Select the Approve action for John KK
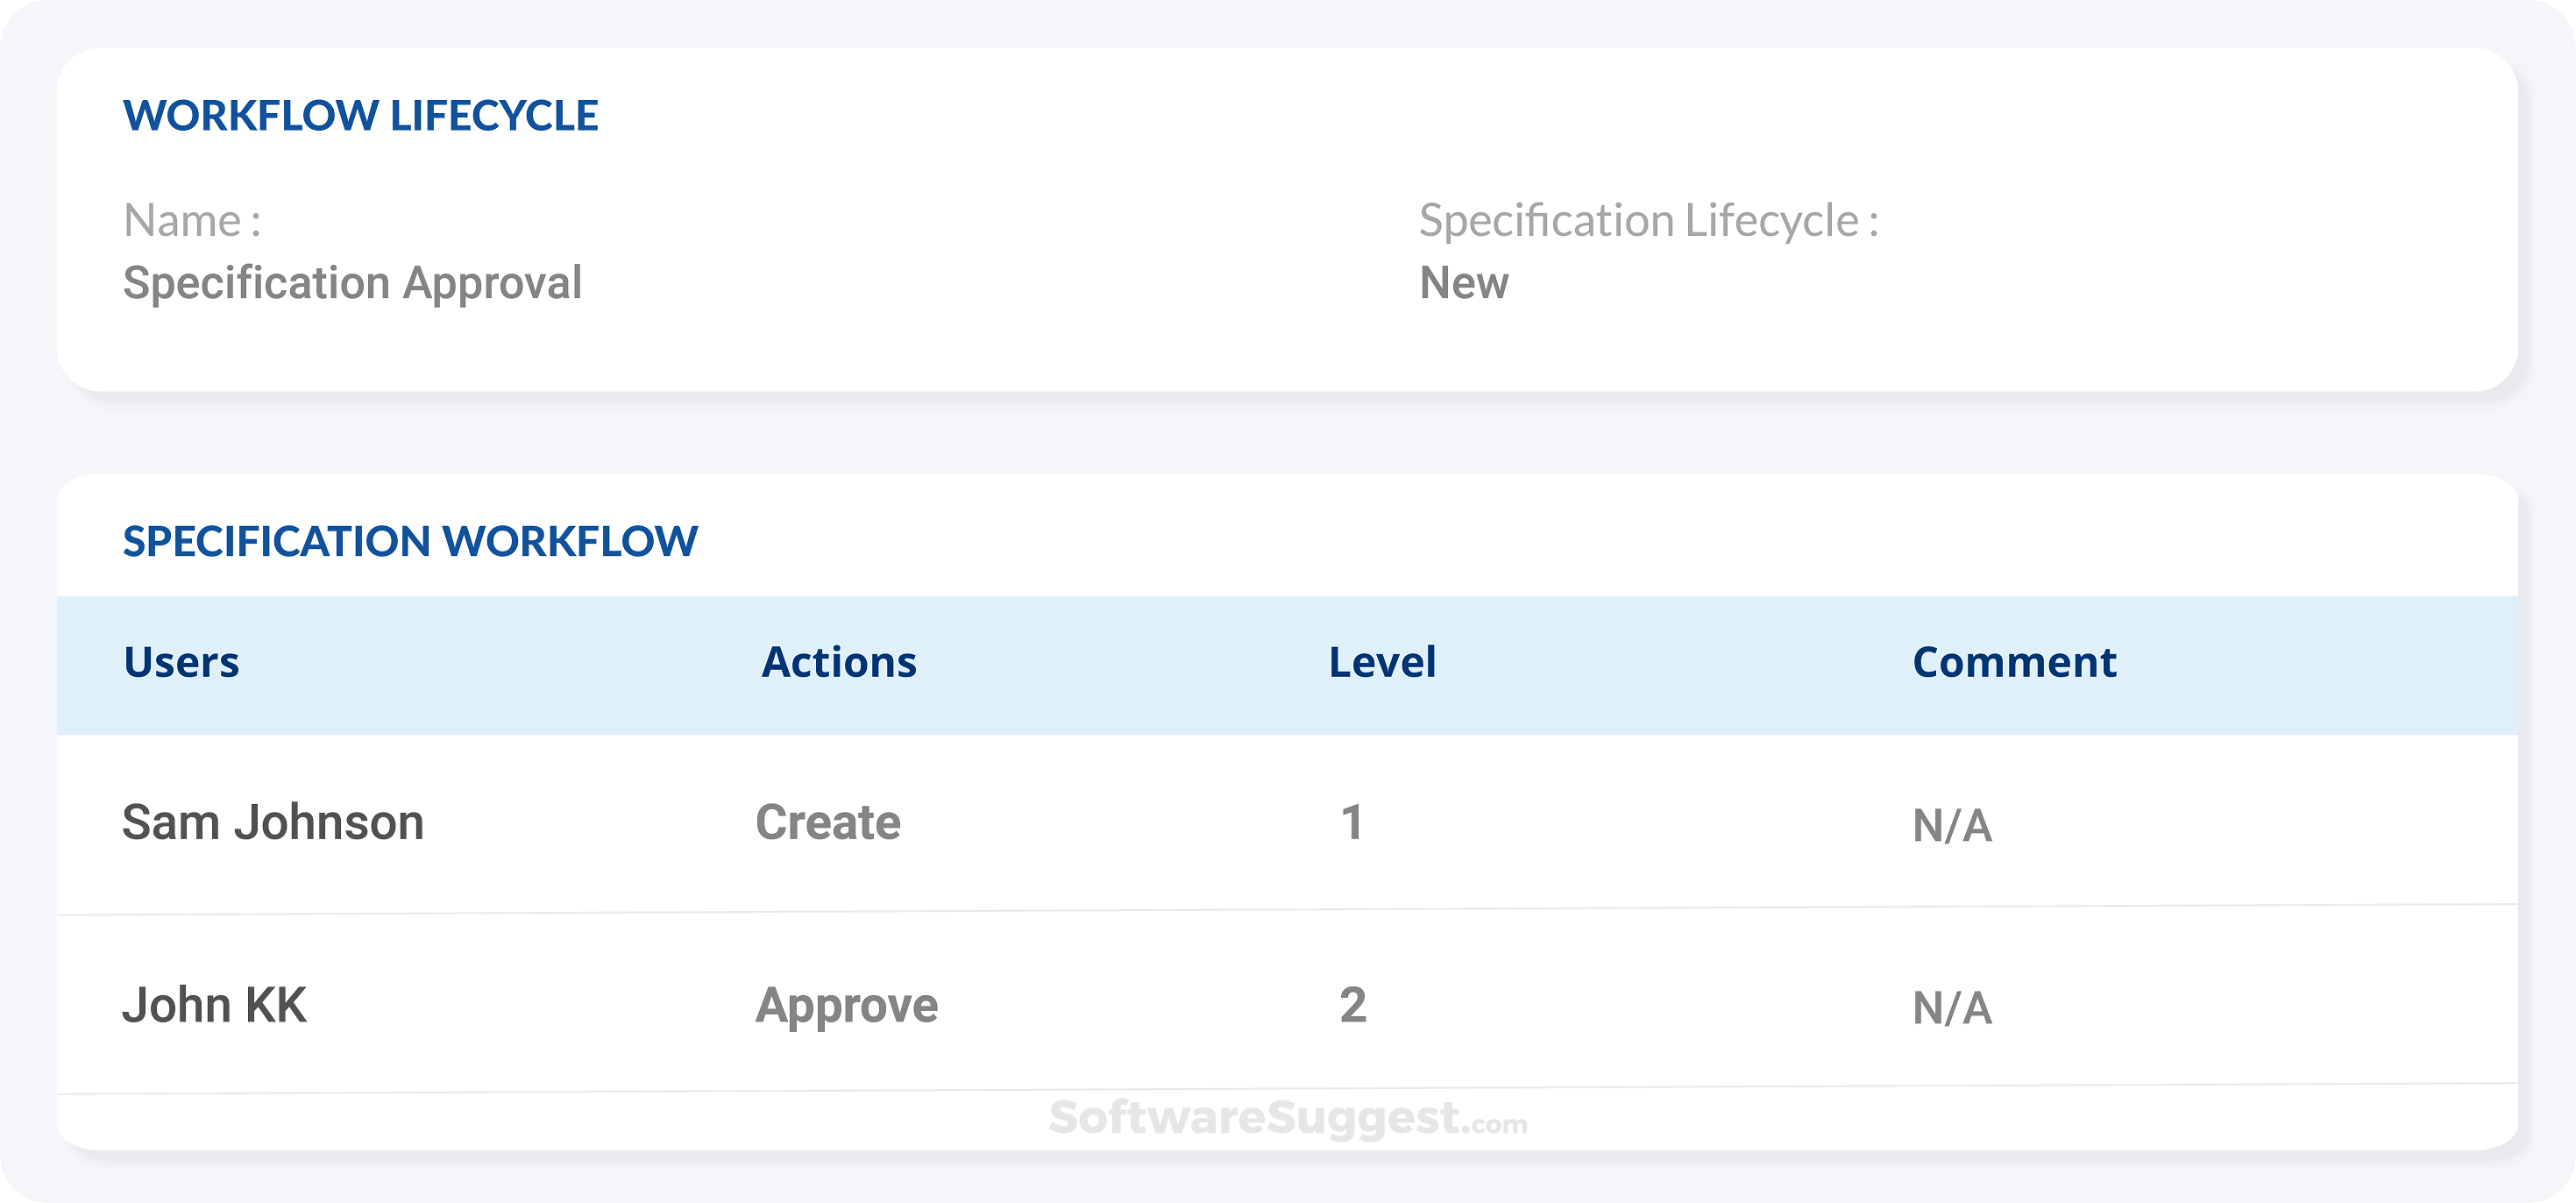The image size is (2576, 1203). (x=847, y=1006)
